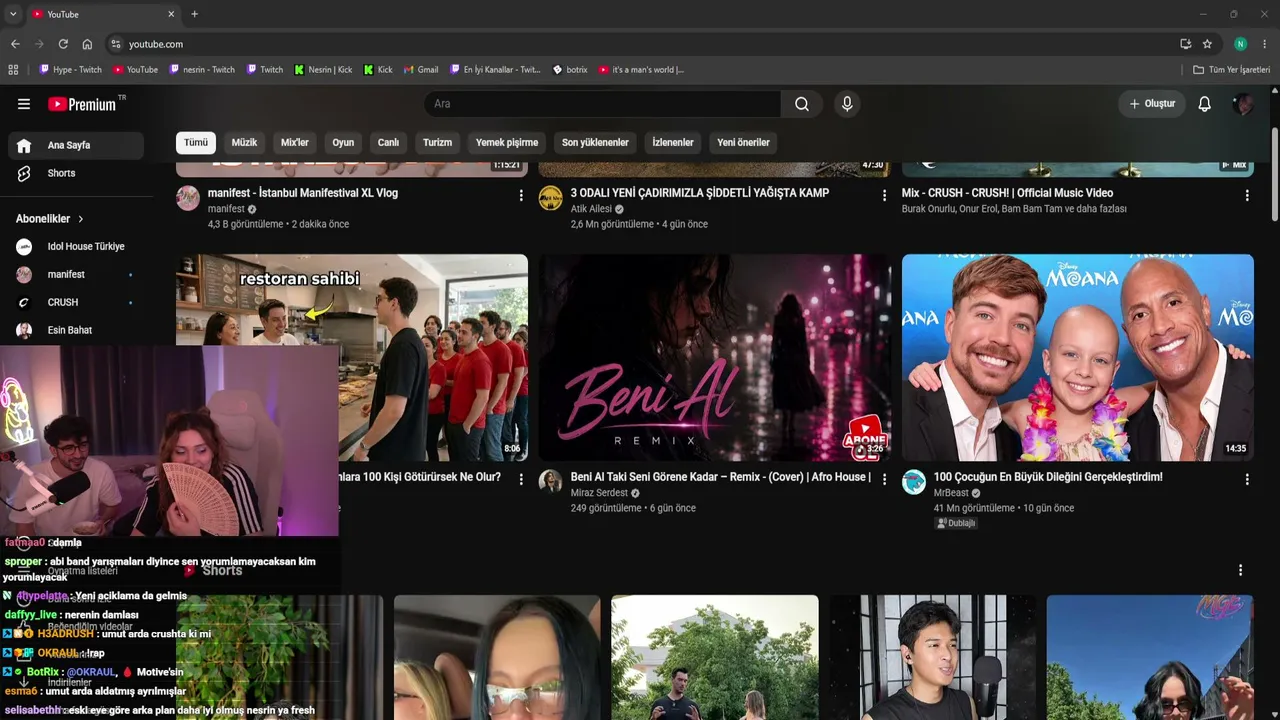
Task: Select the Yeni öneriler filter chip
Action: (x=743, y=143)
